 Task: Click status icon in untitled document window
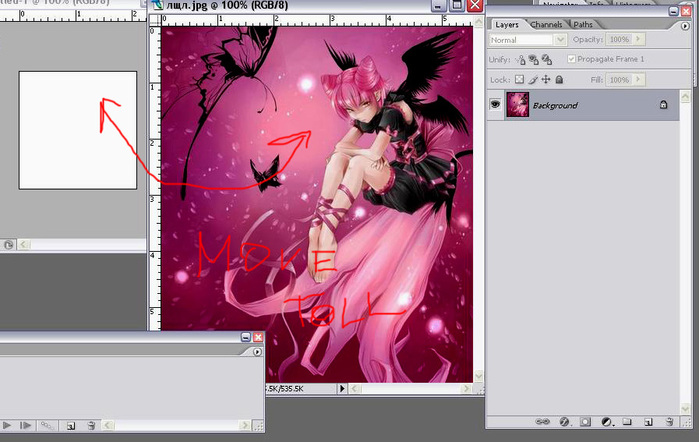tap(8, 244)
